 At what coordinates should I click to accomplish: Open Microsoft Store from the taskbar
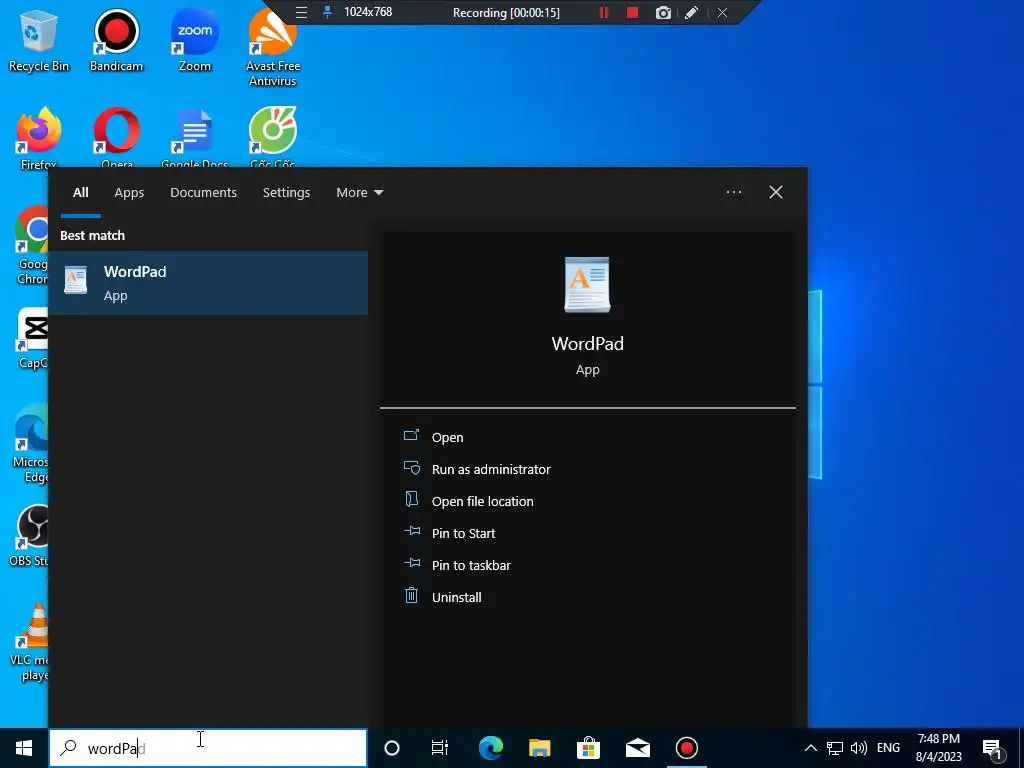[x=588, y=748]
